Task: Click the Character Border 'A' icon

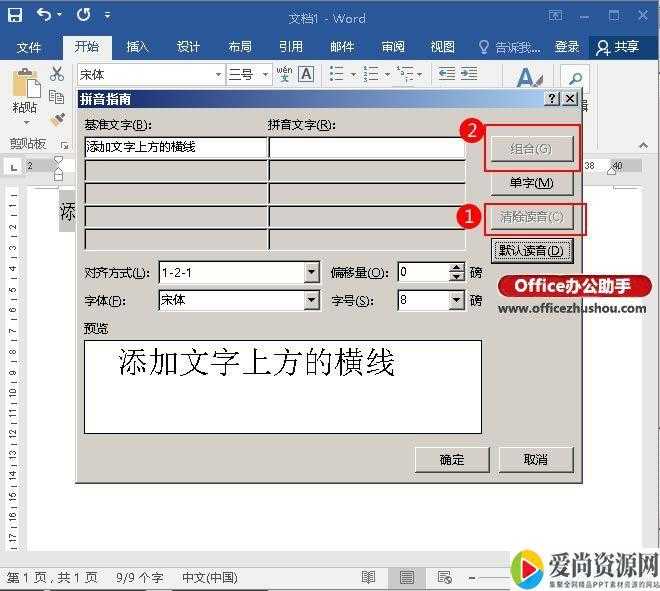Action: pos(306,74)
